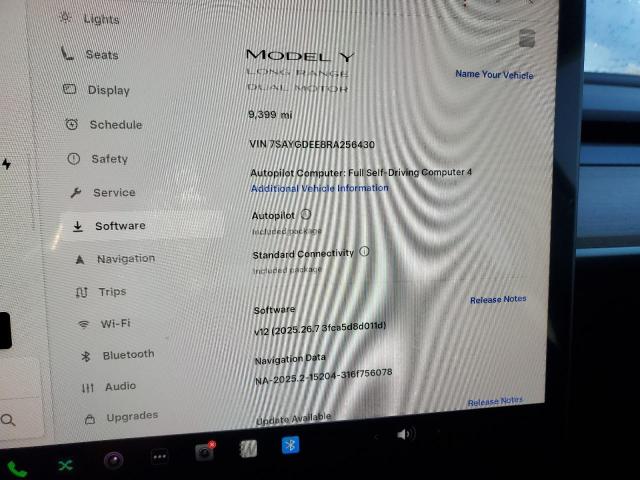Open the dashcam icon with red dot
The image size is (640, 480).
click(205, 452)
